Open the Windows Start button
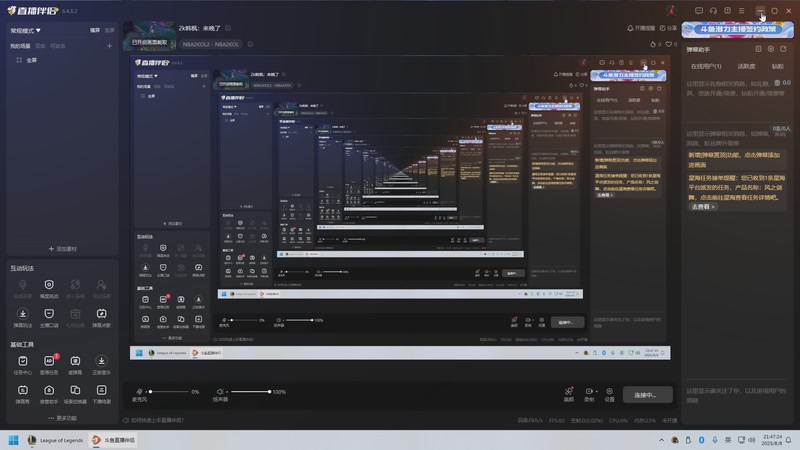The image size is (800, 450). (x=14, y=440)
